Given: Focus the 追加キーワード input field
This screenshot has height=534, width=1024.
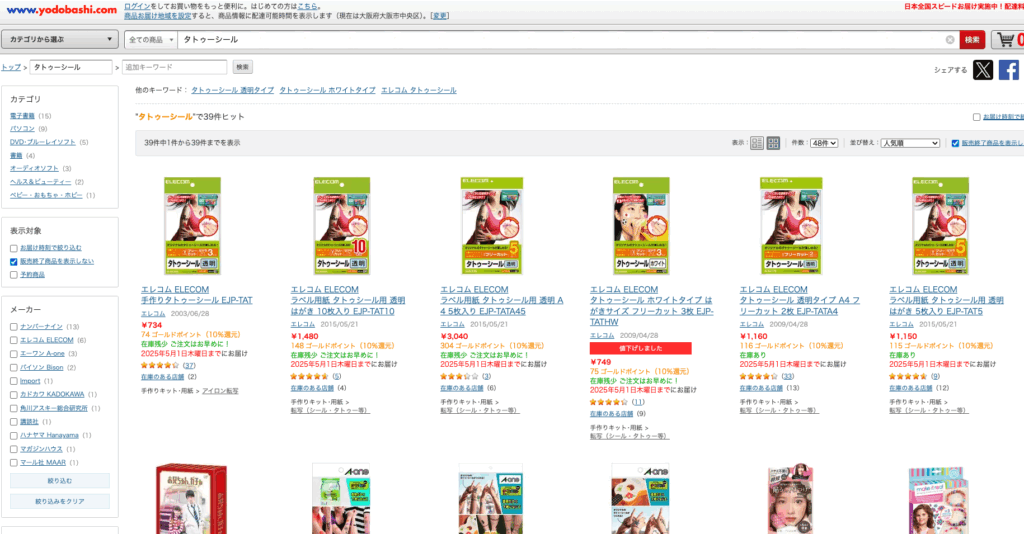Looking at the screenshot, I should click(174, 67).
